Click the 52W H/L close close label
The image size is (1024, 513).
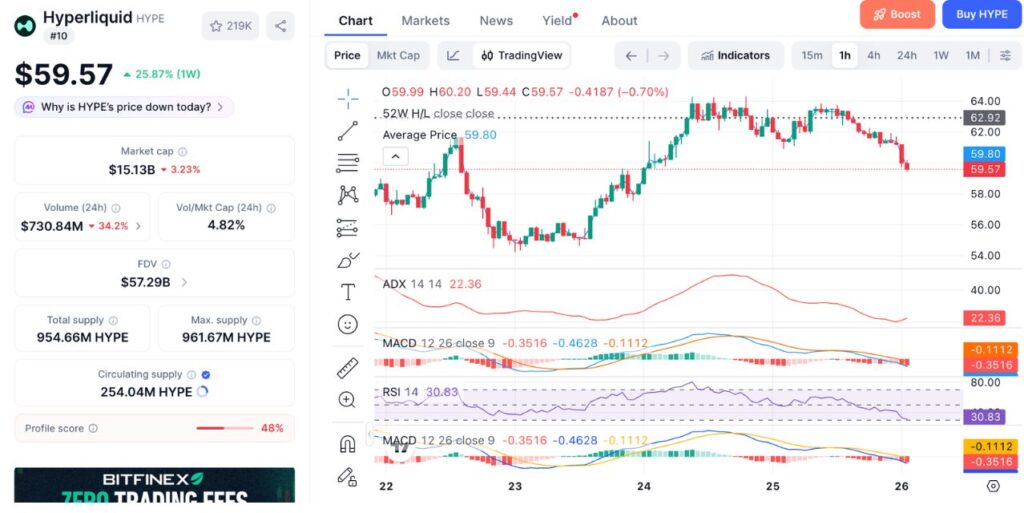[438, 114]
